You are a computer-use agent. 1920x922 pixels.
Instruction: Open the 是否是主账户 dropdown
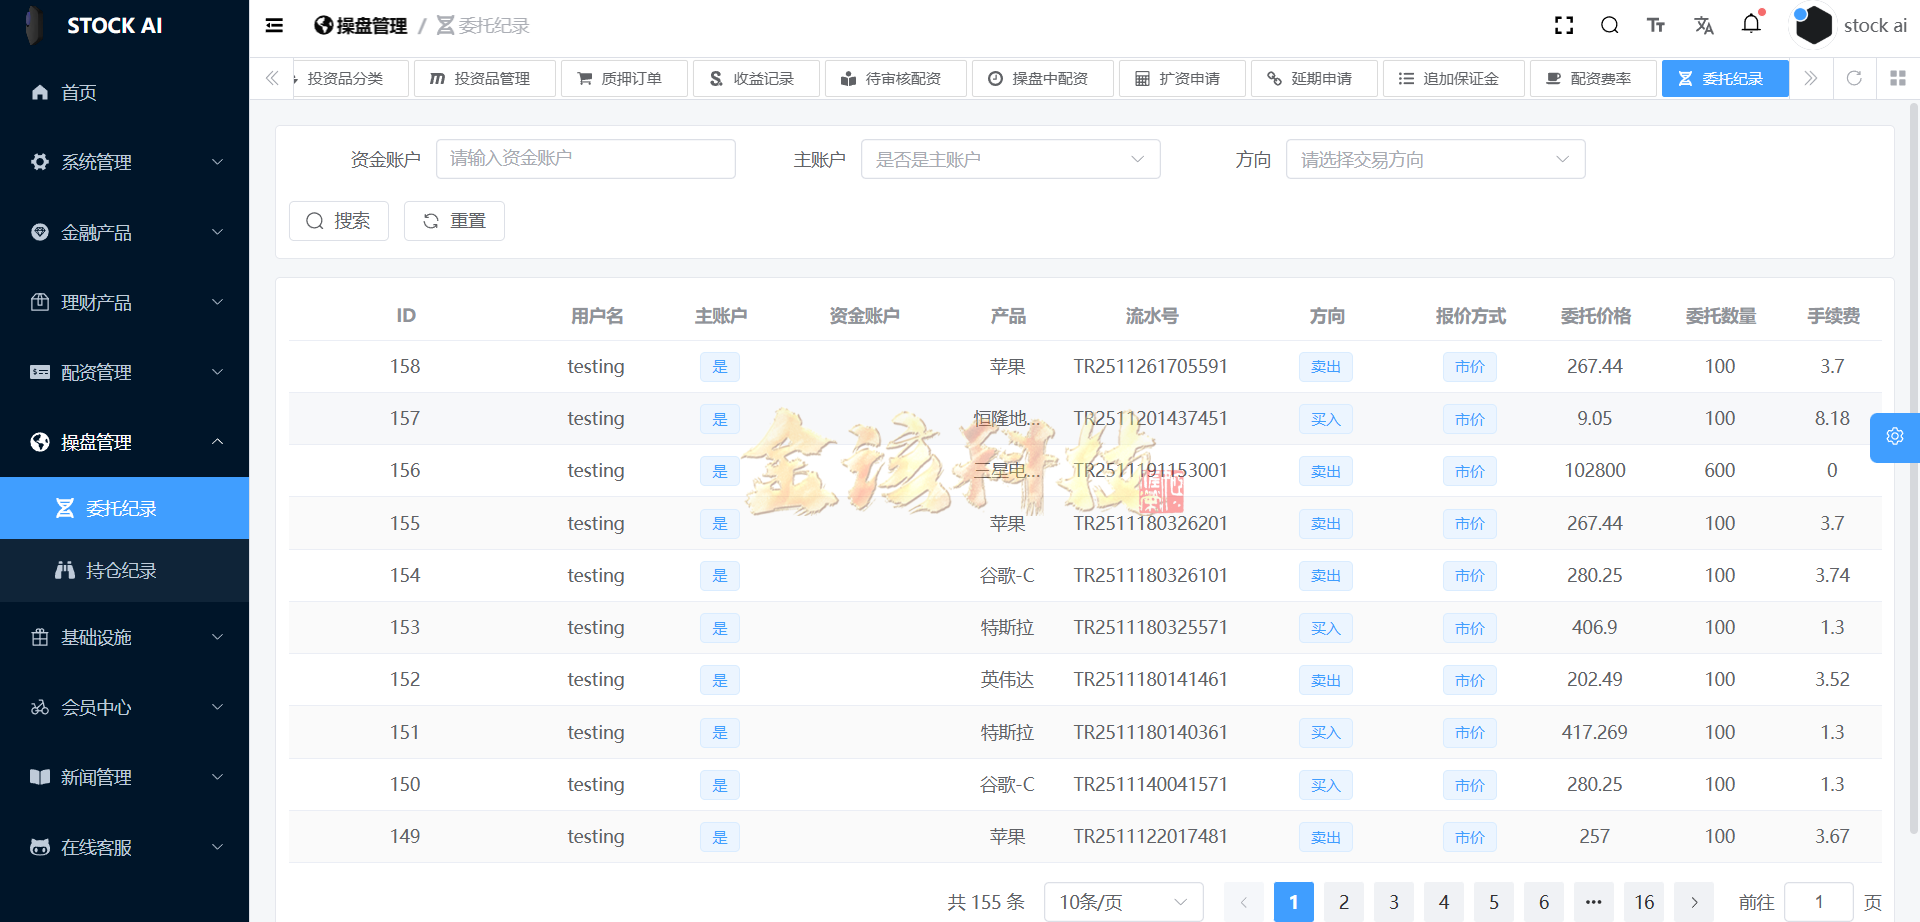click(x=1010, y=158)
